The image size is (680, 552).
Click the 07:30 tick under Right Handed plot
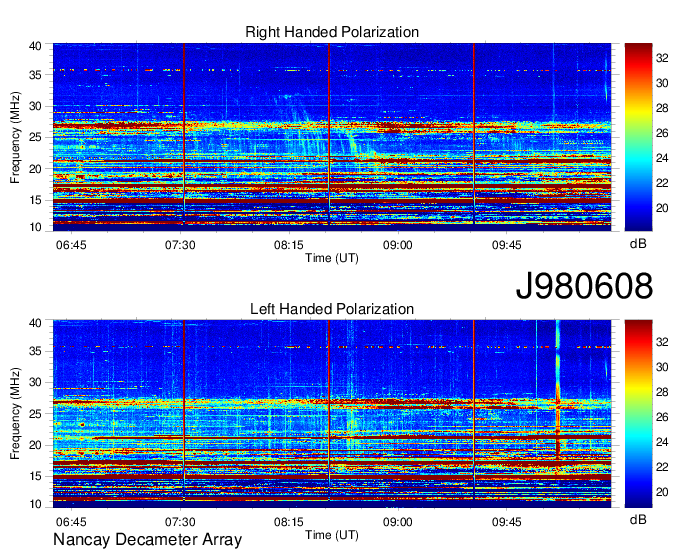point(180,245)
